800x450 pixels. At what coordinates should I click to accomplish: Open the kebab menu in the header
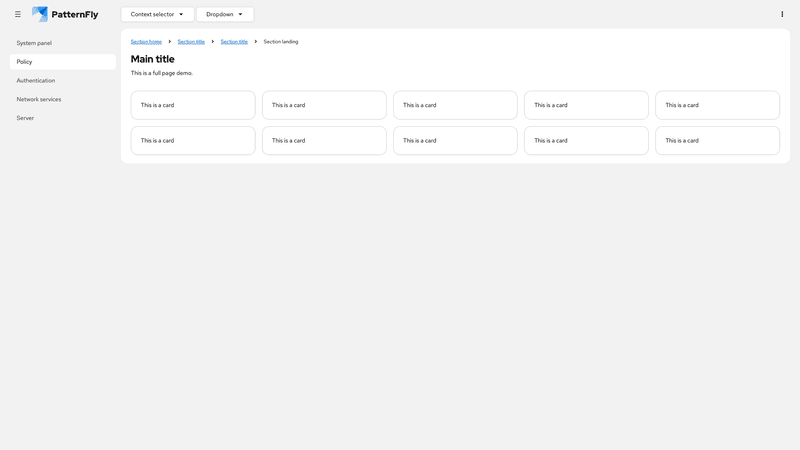tap(782, 14)
